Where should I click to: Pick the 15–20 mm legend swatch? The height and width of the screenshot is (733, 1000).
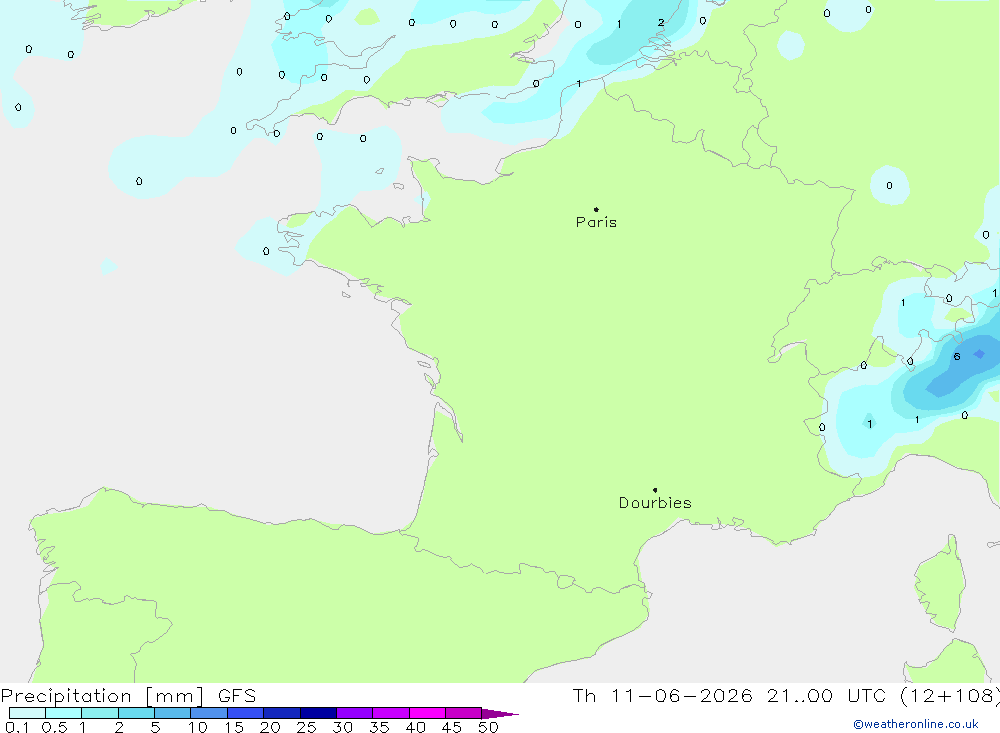[x=246, y=713]
